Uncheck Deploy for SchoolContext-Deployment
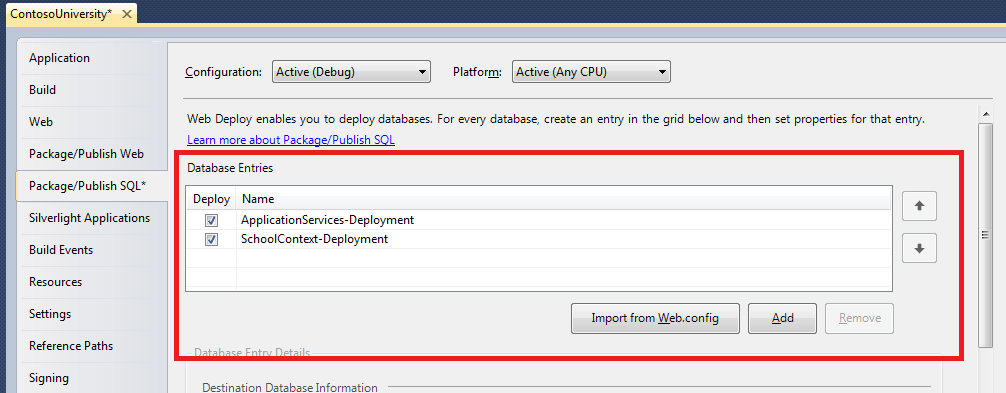This screenshot has height=393, width=1006. [211, 239]
